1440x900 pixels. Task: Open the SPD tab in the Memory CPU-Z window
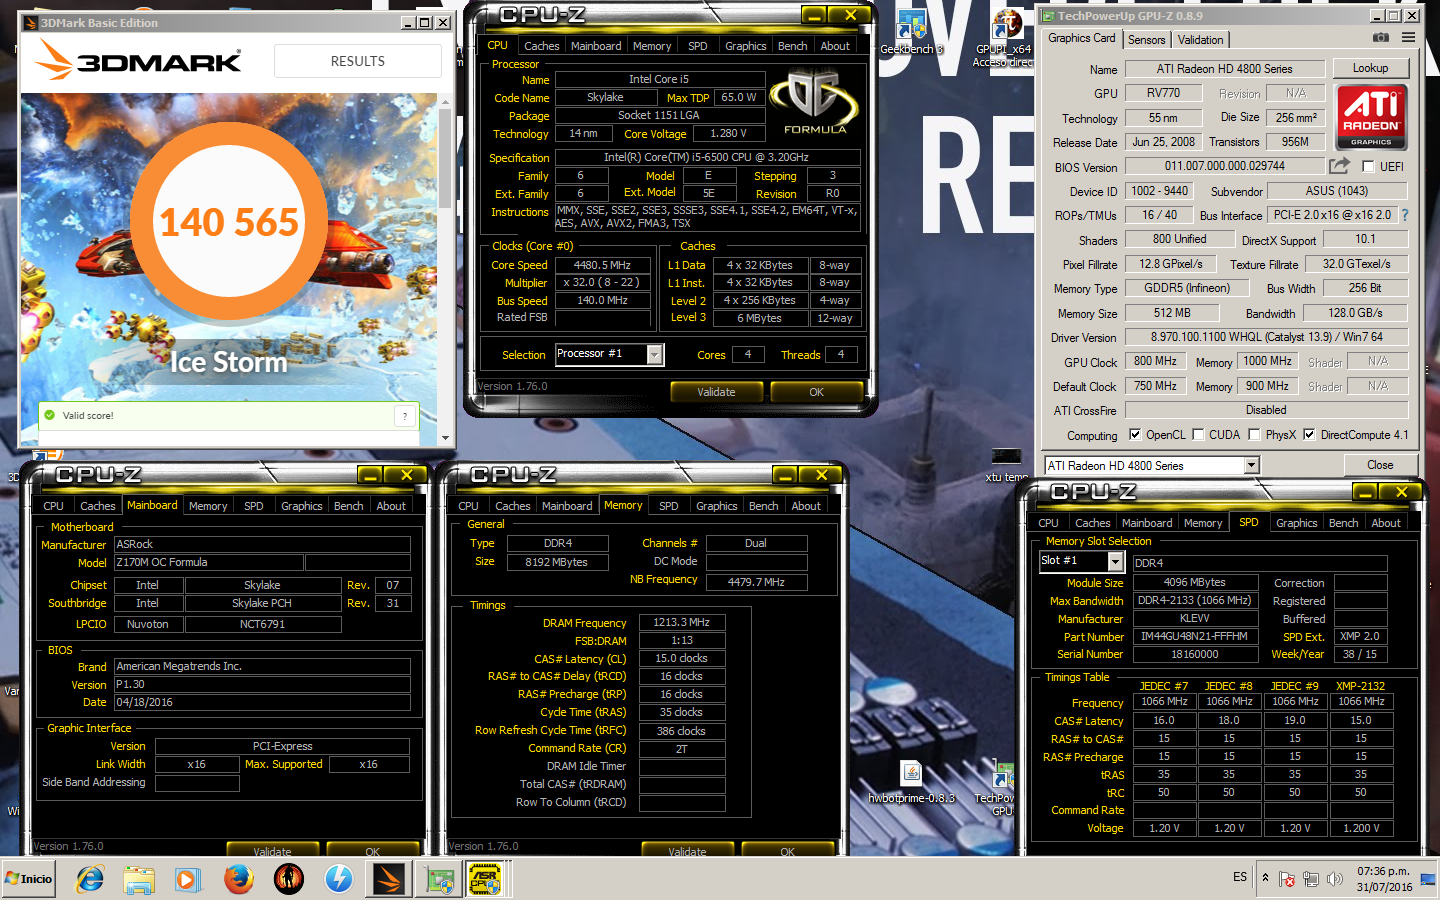pyautogui.click(x=669, y=506)
